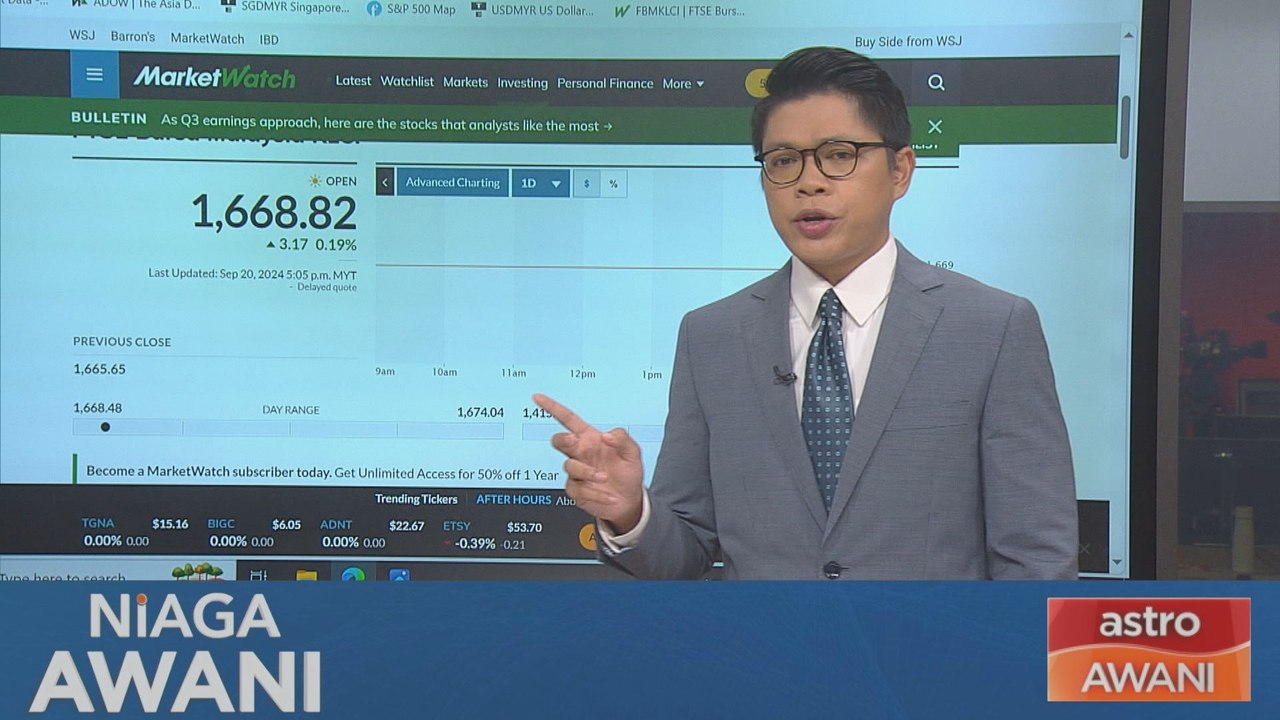Click the day range low 1,668.48
The height and width of the screenshot is (720, 1280).
tap(97, 408)
